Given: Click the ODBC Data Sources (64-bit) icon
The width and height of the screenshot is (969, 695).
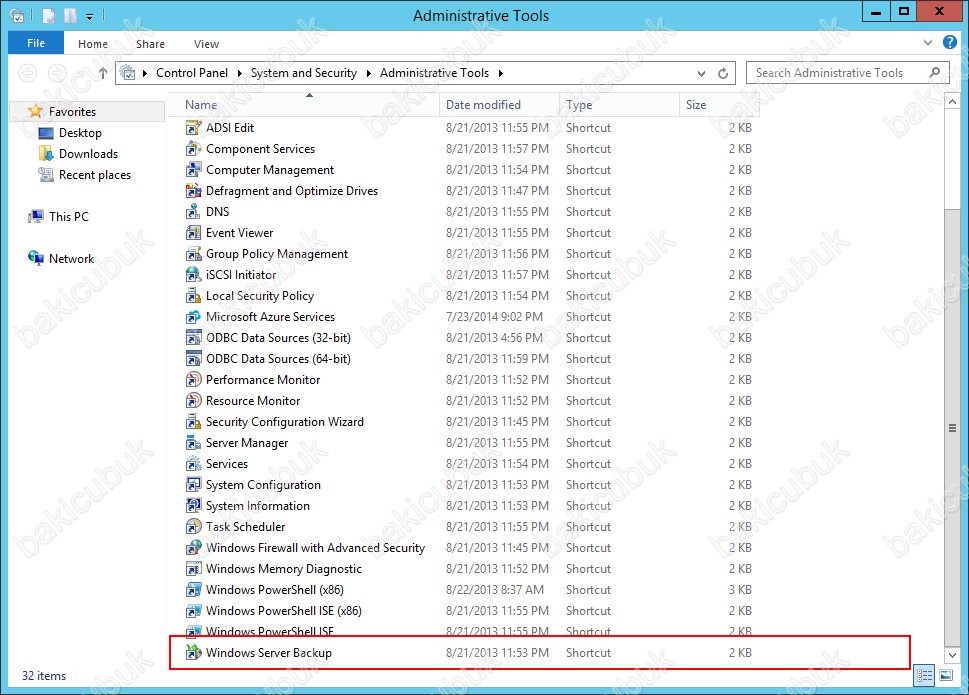Looking at the screenshot, I should coord(193,359).
